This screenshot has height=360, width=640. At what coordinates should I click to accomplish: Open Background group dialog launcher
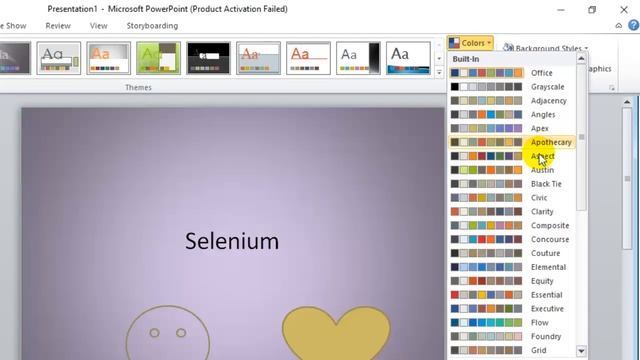click(x=611, y=88)
